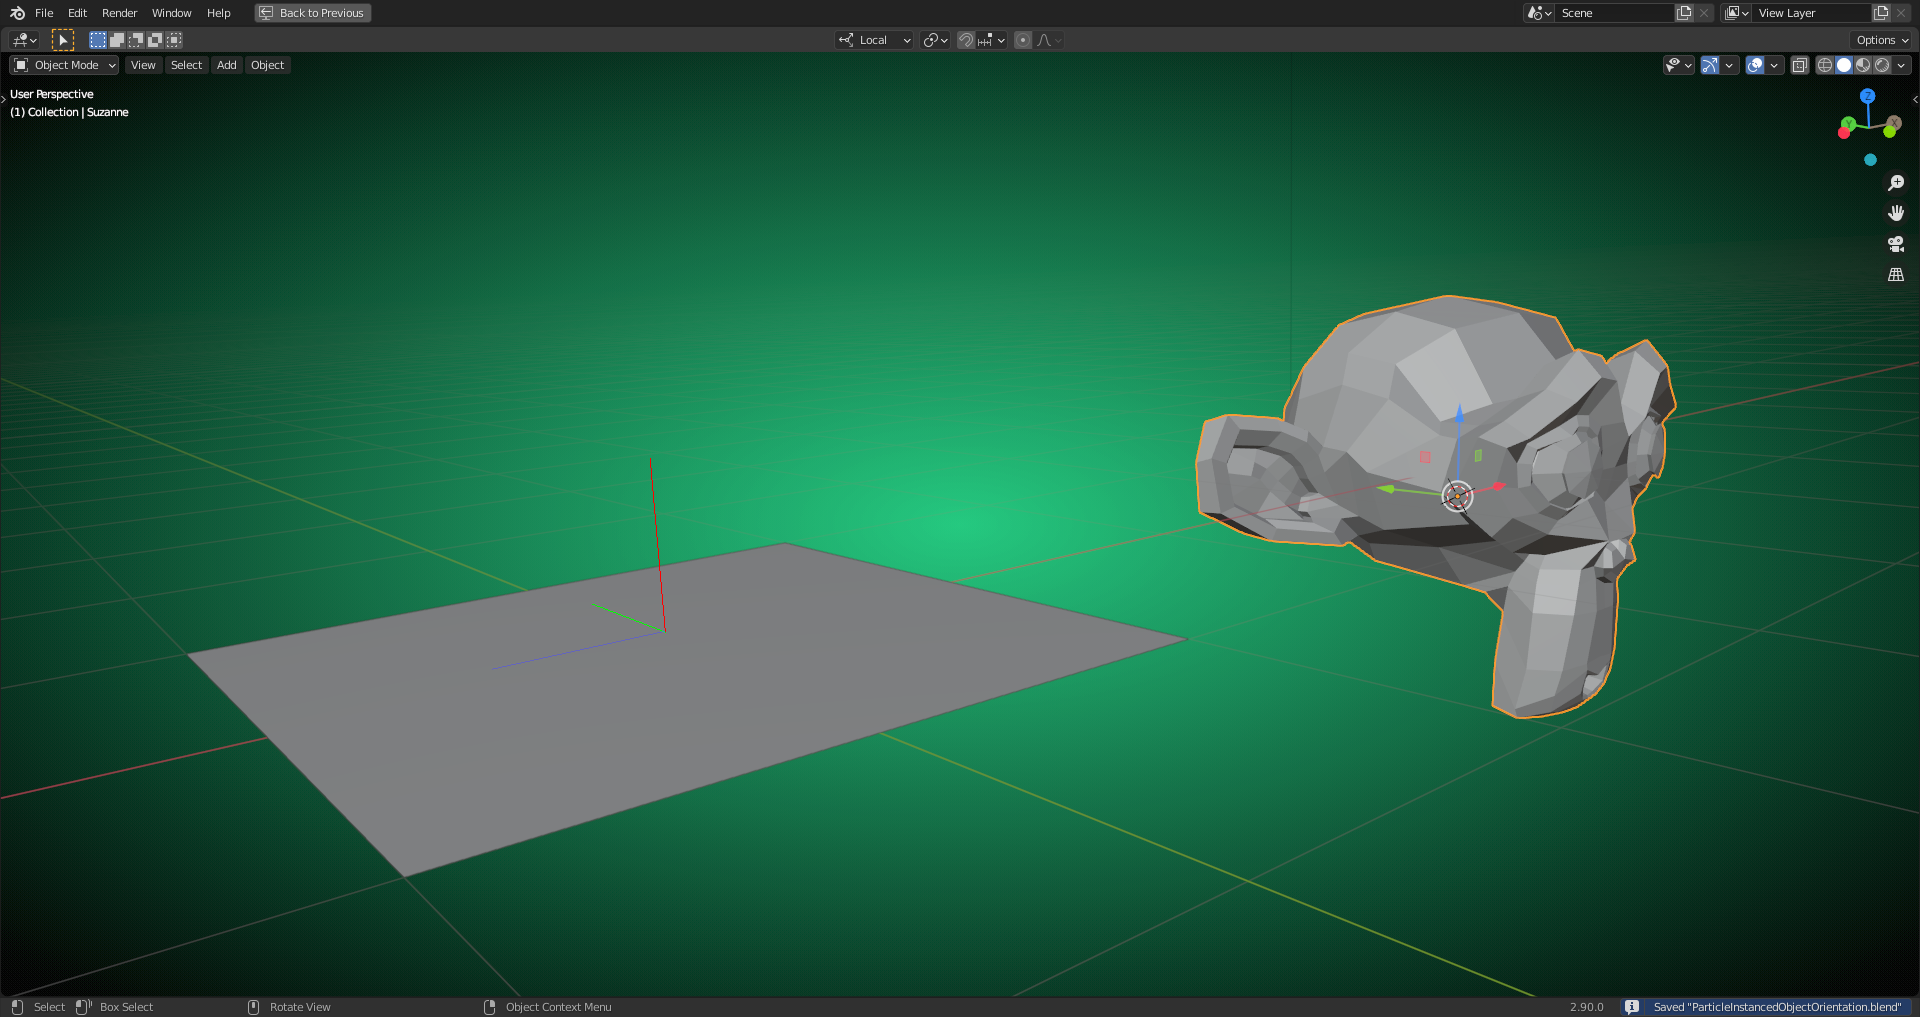
Task: Select material preview shading mode
Action: click(1862, 65)
